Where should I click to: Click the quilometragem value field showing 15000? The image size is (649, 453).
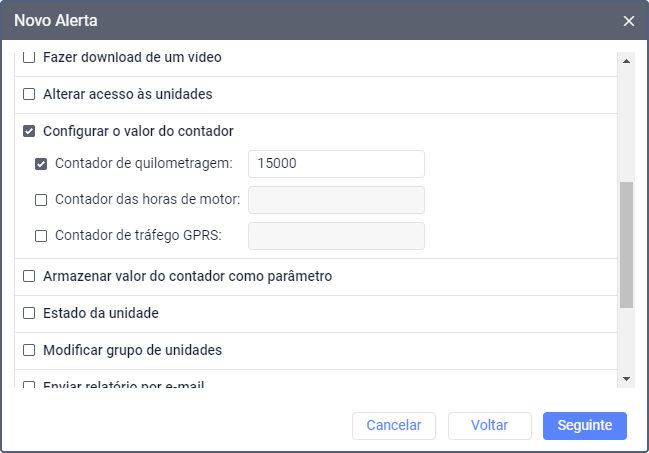pyautogui.click(x=336, y=164)
